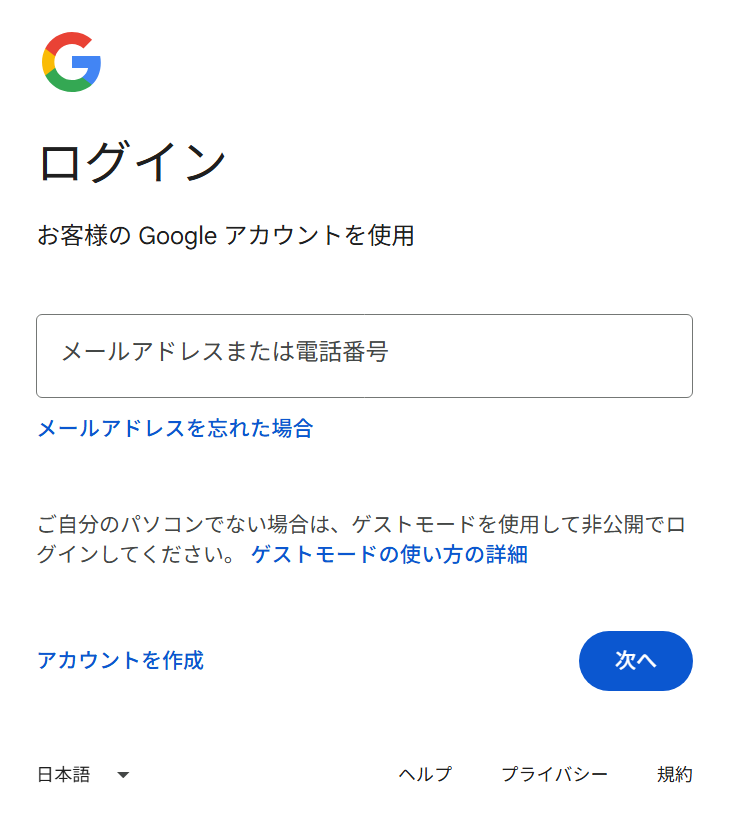Focus the メールアドレスまたは電話番号 input field
Screen dimensions: 729x819
364,356
